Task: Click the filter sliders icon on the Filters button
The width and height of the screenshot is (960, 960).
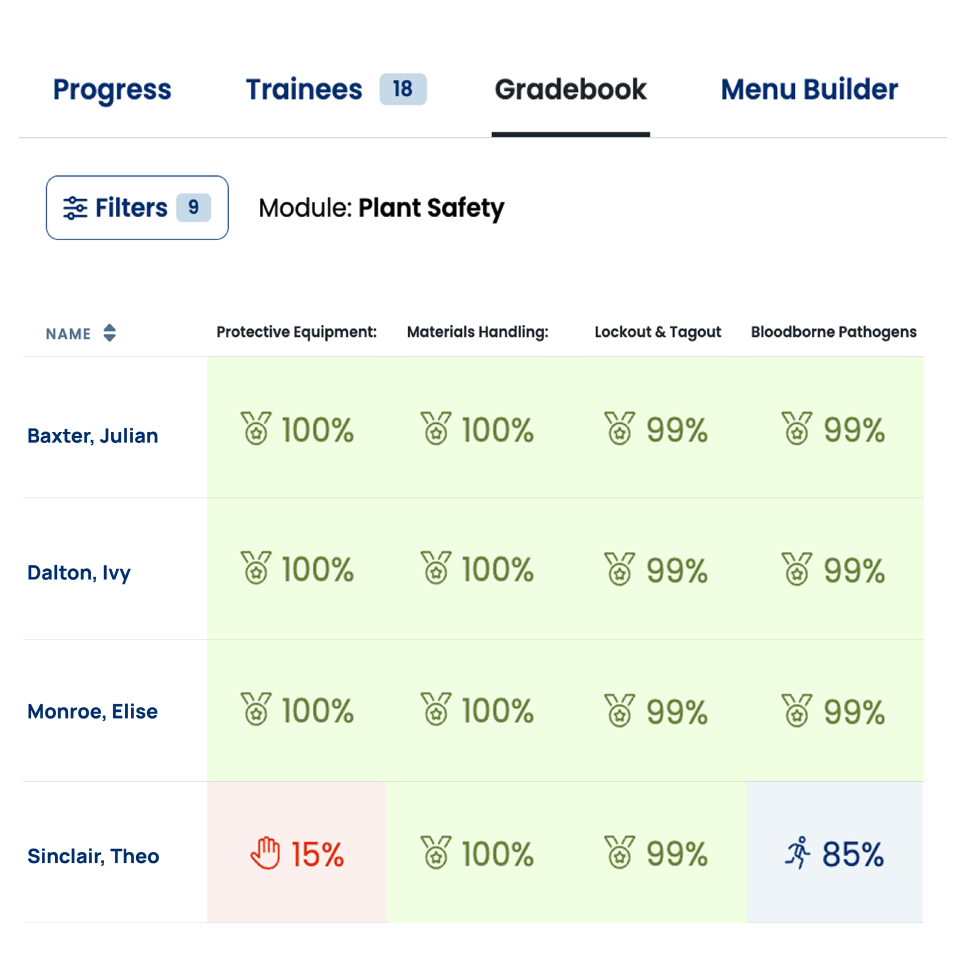Action: [x=75, y=208]
